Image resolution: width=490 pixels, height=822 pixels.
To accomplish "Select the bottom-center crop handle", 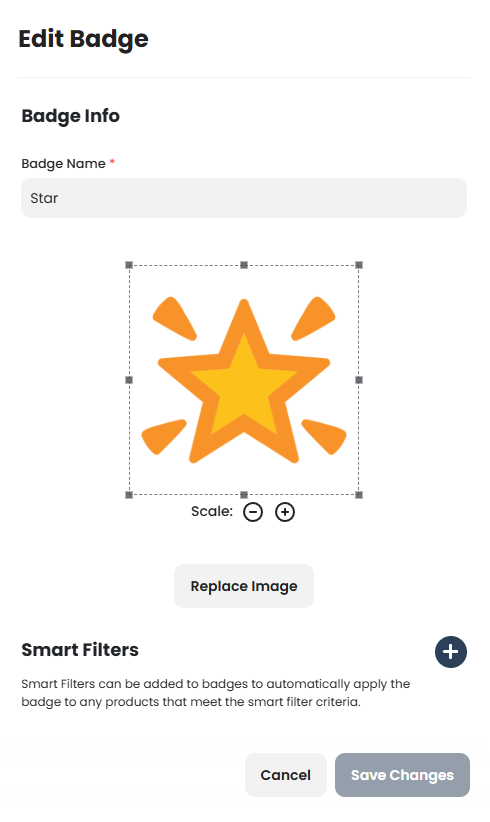I will pyautogui.click(x=244, y=495).
